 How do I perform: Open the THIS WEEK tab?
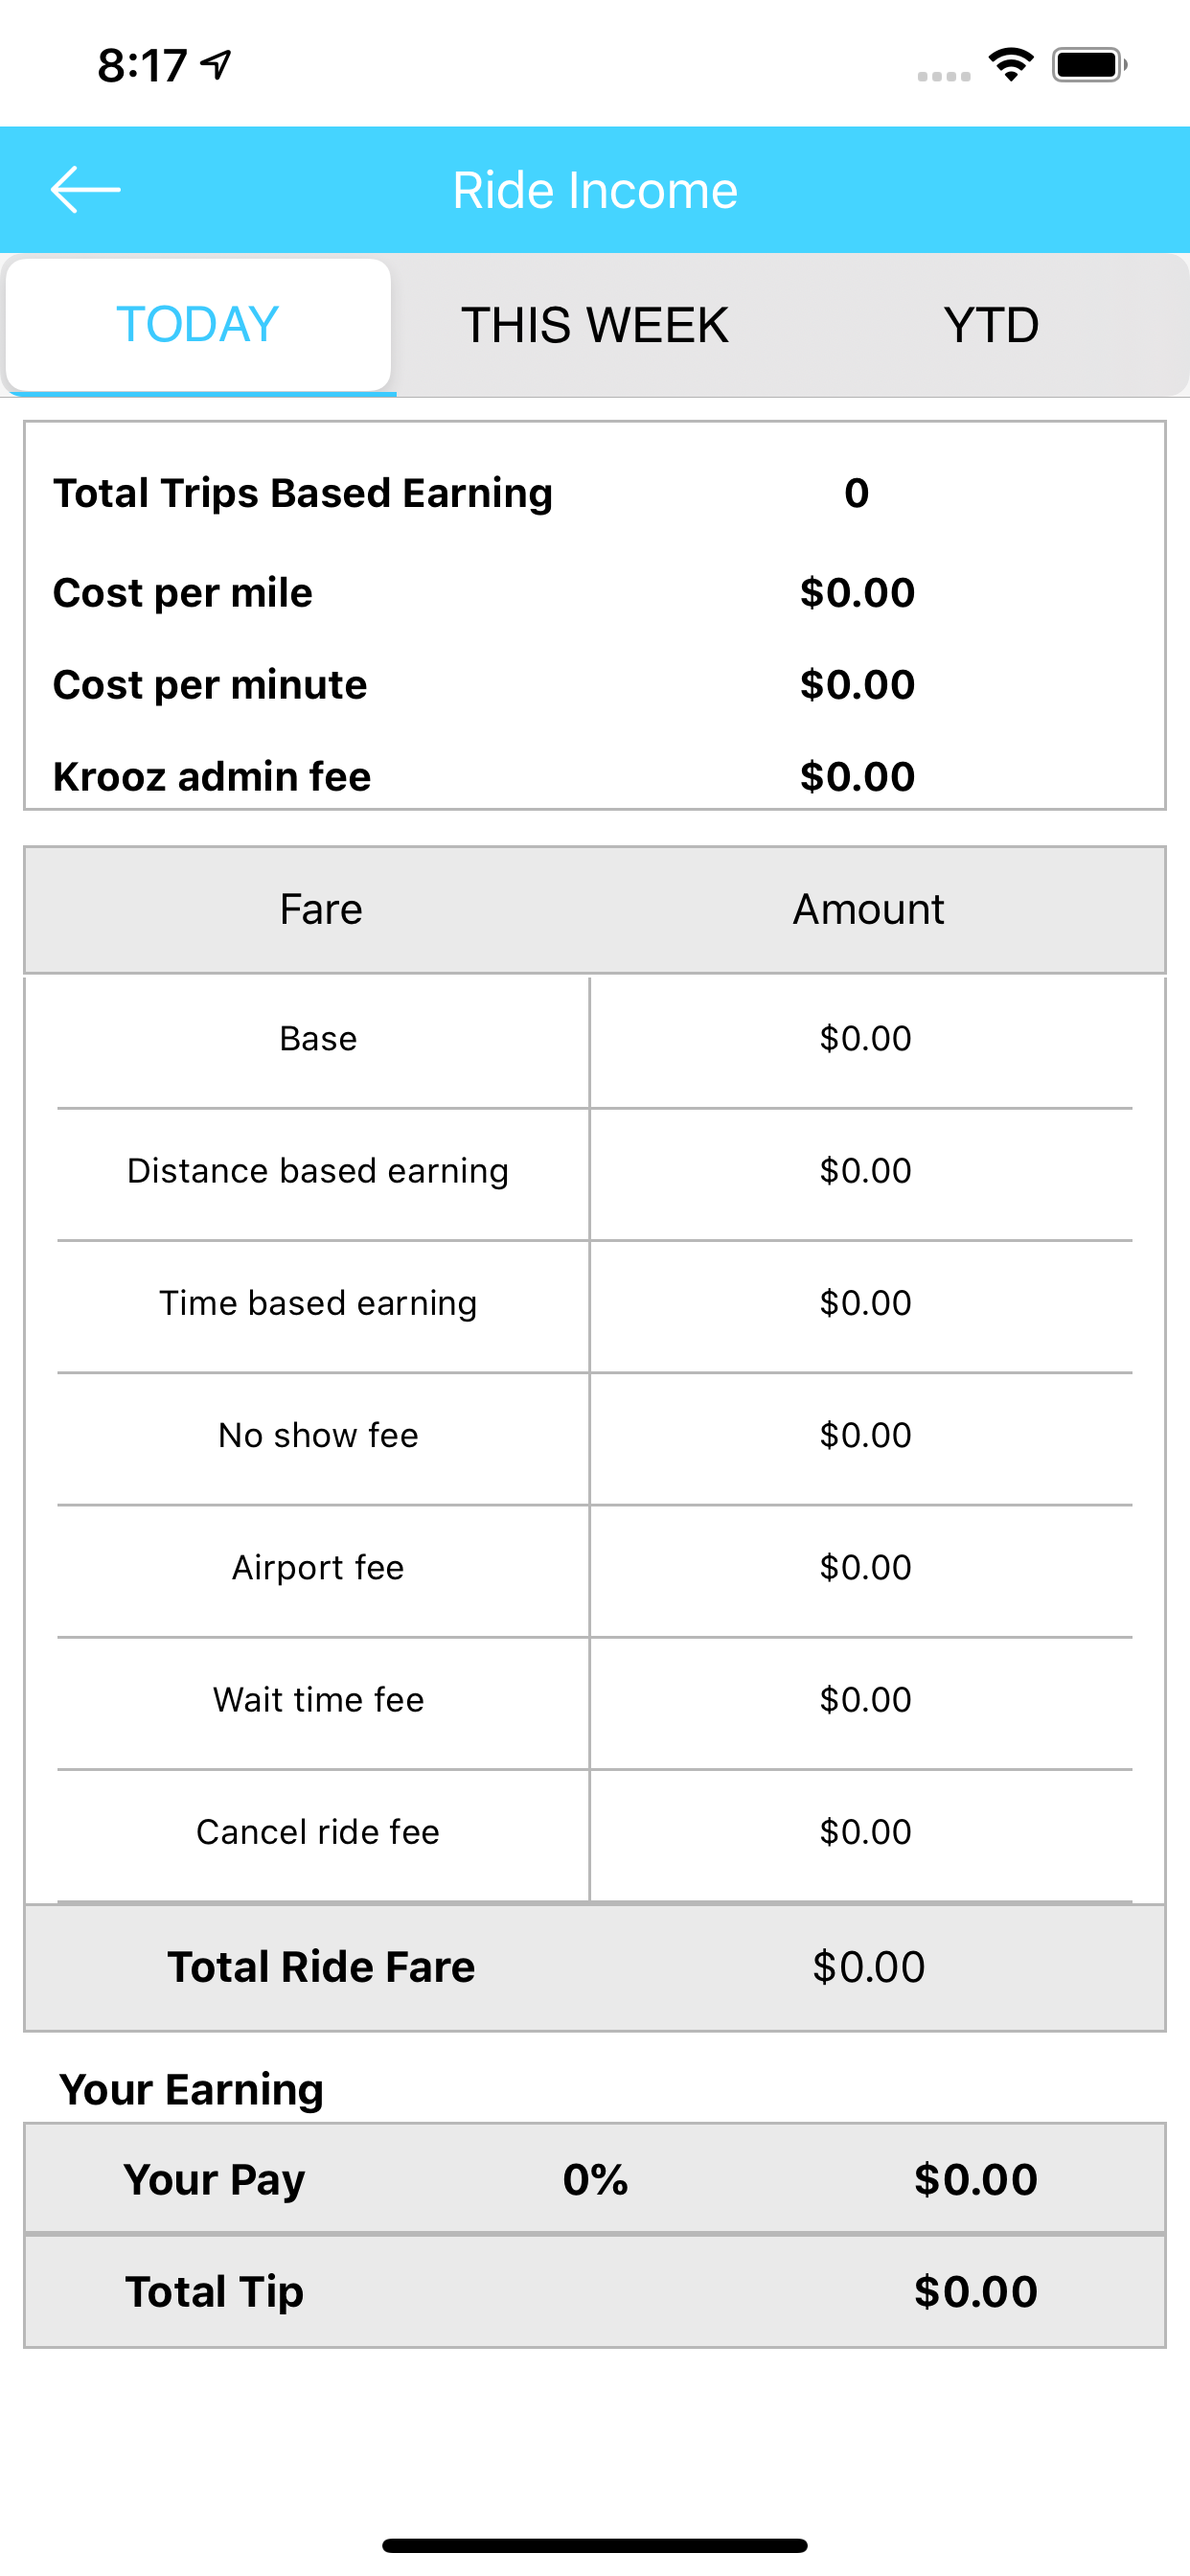[x=594, y=325]
